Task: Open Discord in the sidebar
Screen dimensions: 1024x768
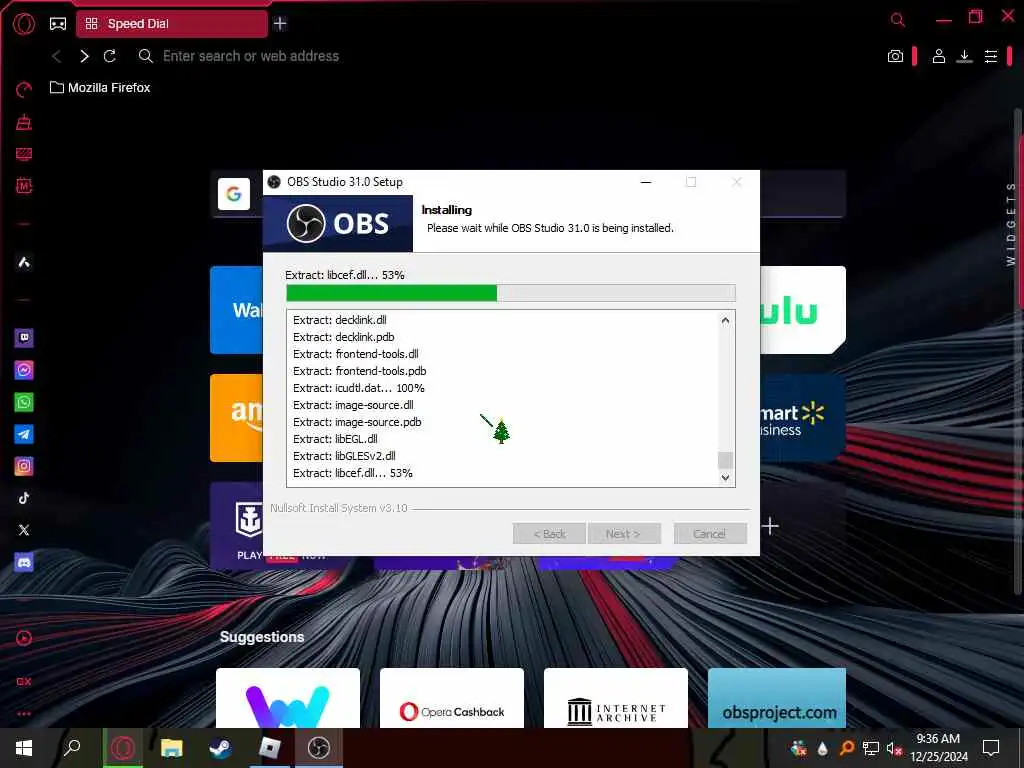Action: 24,562
